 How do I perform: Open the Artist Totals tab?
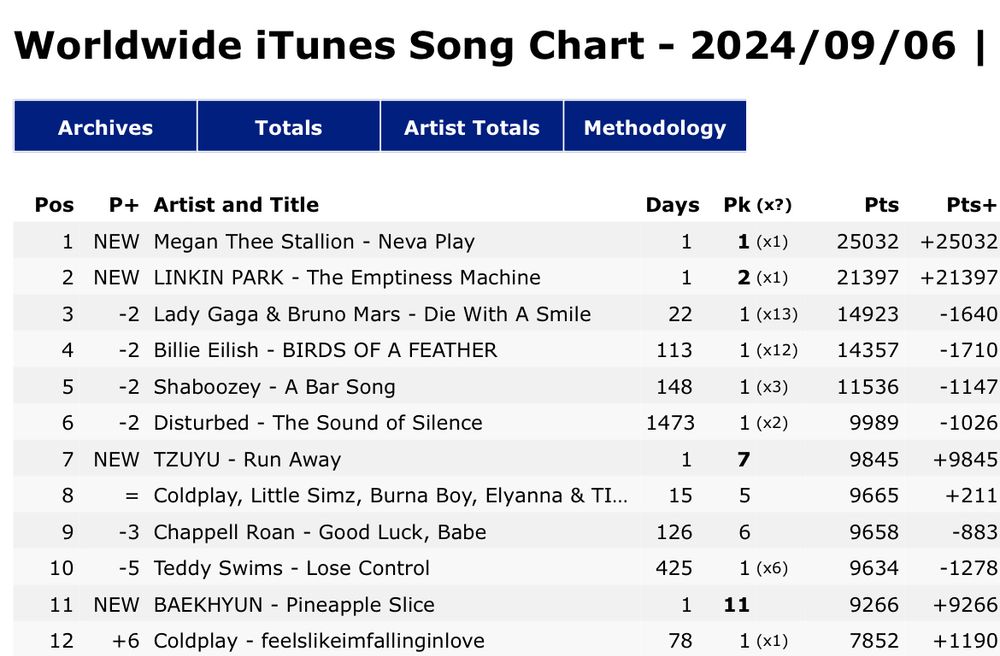click(x=471, y=127)
